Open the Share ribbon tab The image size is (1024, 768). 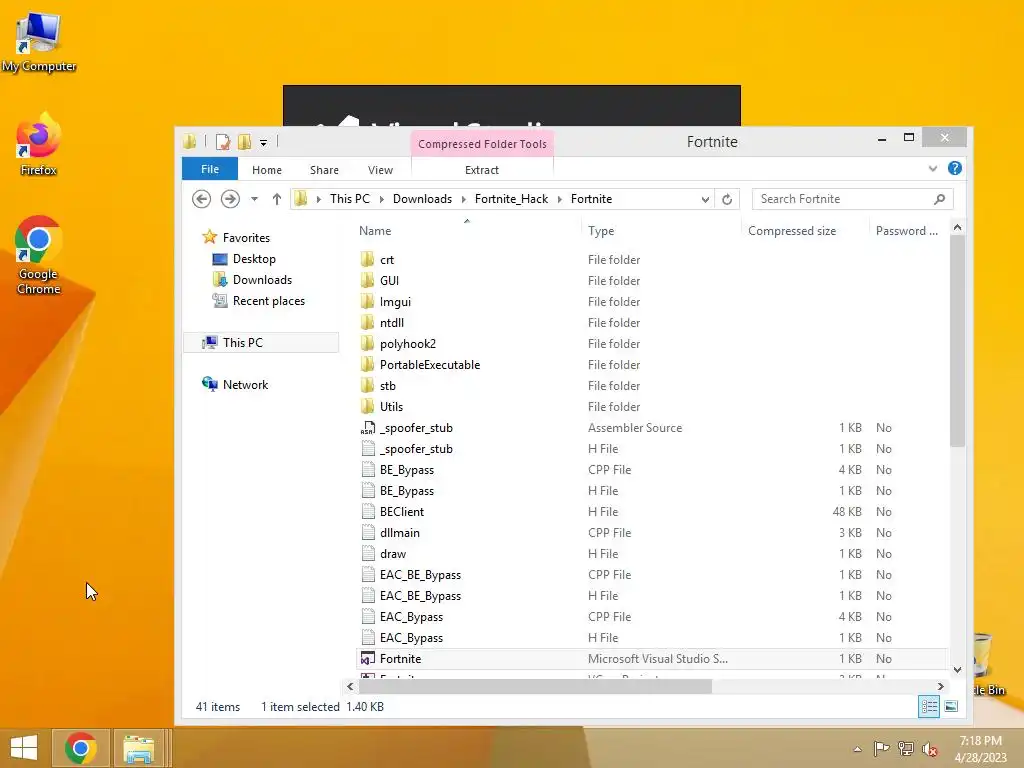pyautogui.click(x=324, y=170)
